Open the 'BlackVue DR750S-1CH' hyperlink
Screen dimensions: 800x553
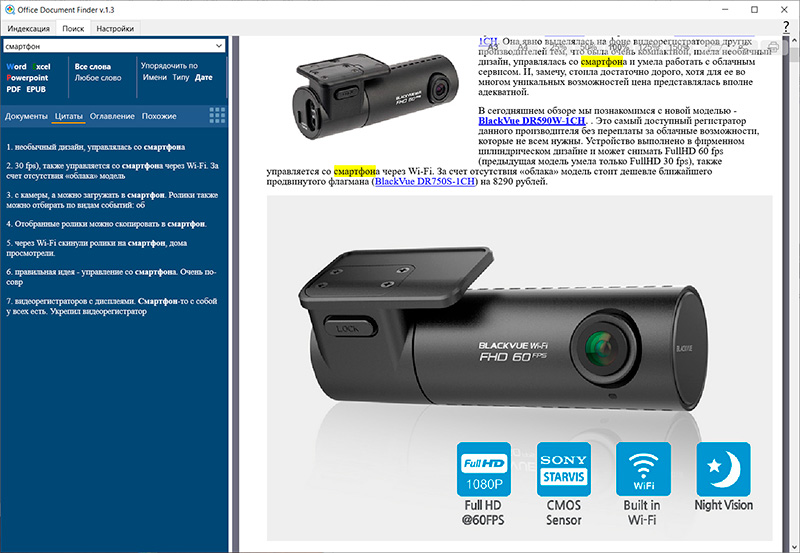(x=434, y=182)
